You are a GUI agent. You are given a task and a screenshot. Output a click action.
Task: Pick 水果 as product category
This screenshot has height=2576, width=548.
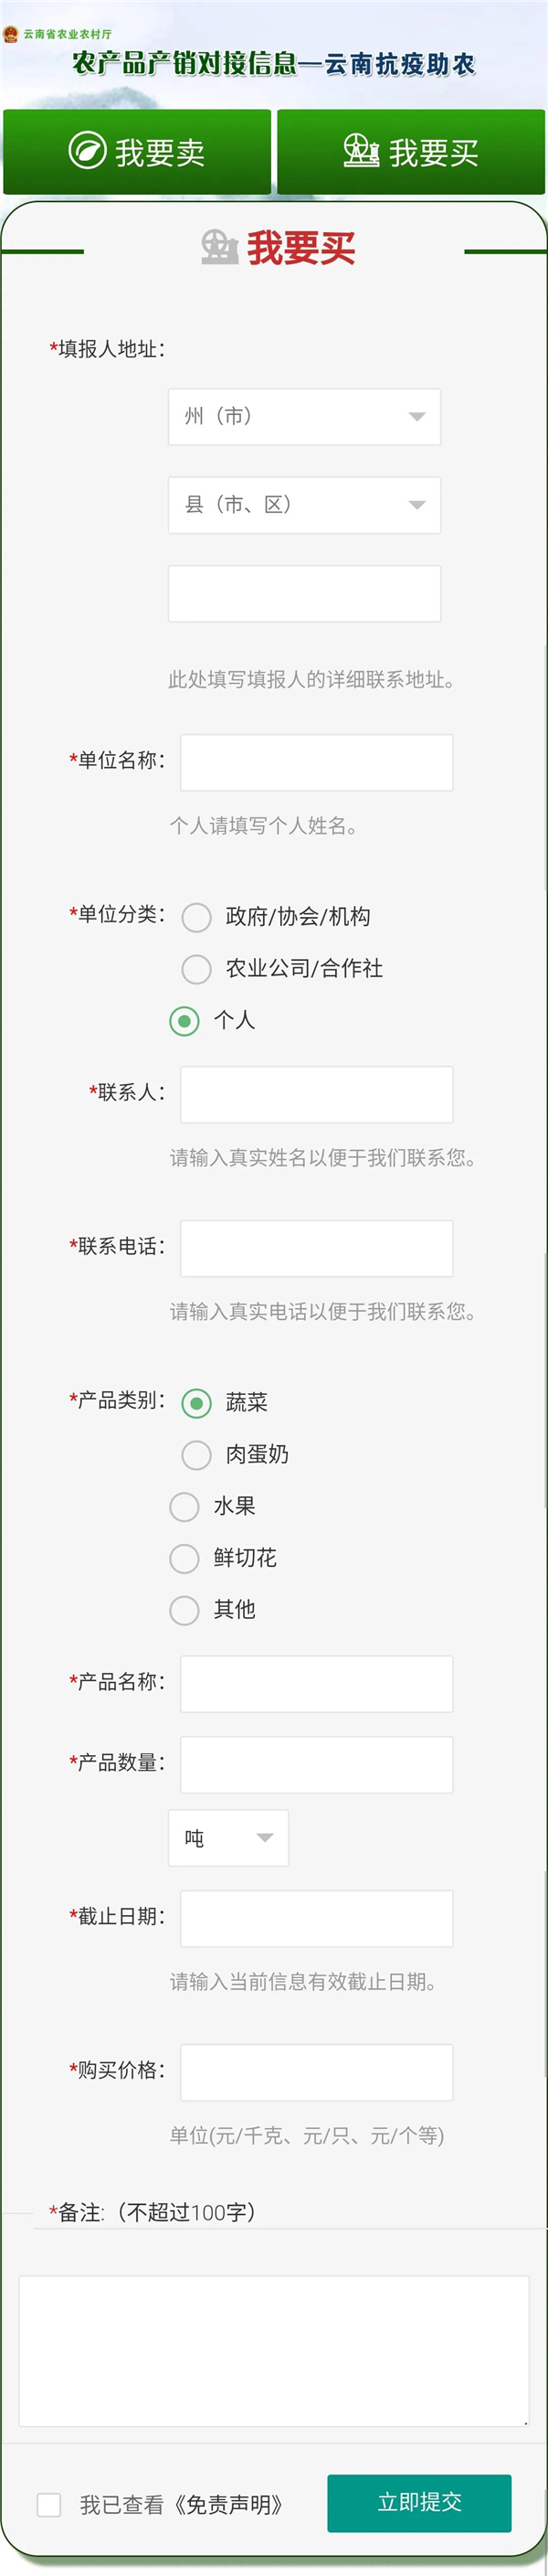184,1507
